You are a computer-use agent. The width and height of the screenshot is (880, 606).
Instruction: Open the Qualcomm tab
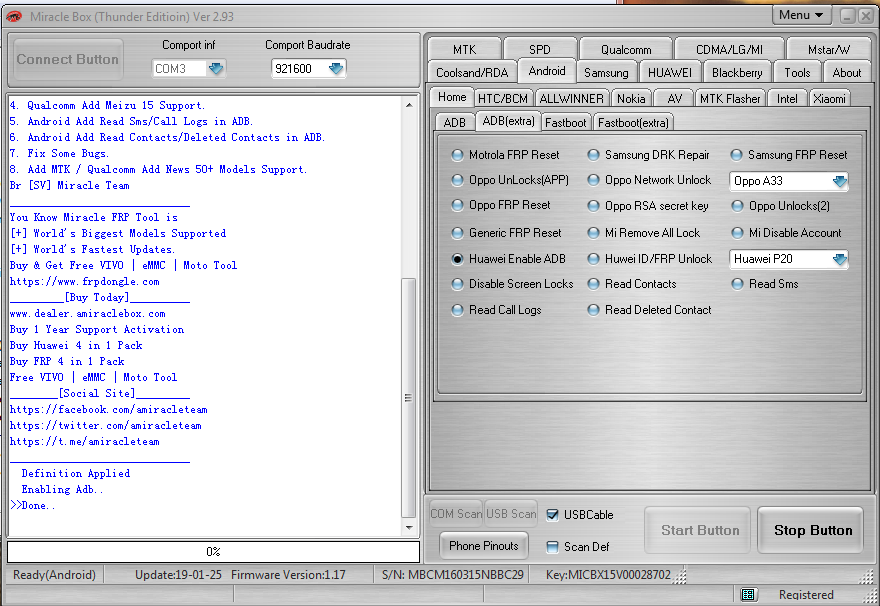click(x=626, y=49)
